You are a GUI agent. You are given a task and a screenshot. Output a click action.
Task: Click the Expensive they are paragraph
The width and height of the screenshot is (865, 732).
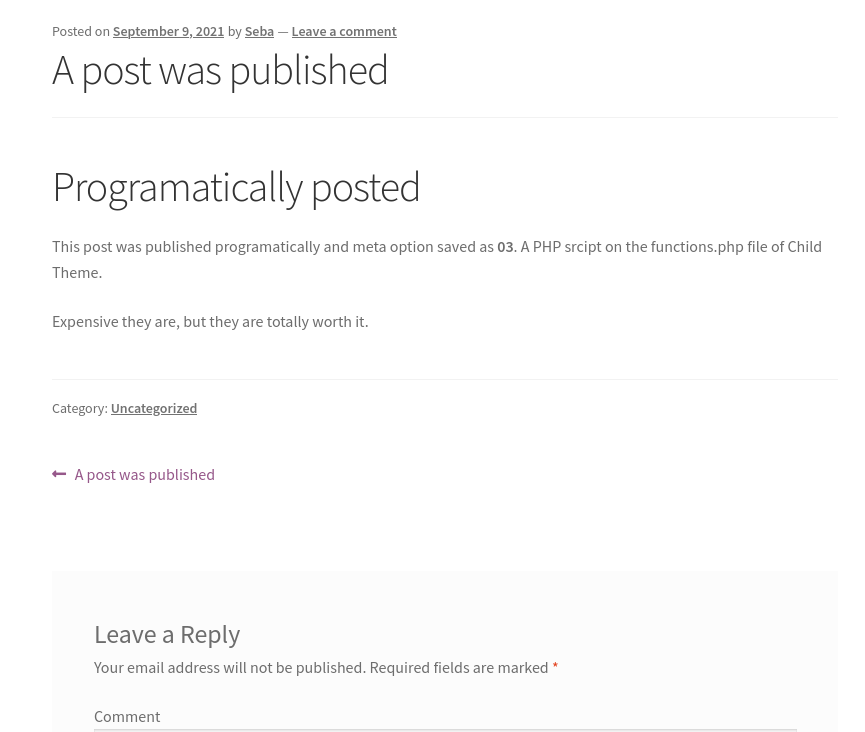point(210,322)
